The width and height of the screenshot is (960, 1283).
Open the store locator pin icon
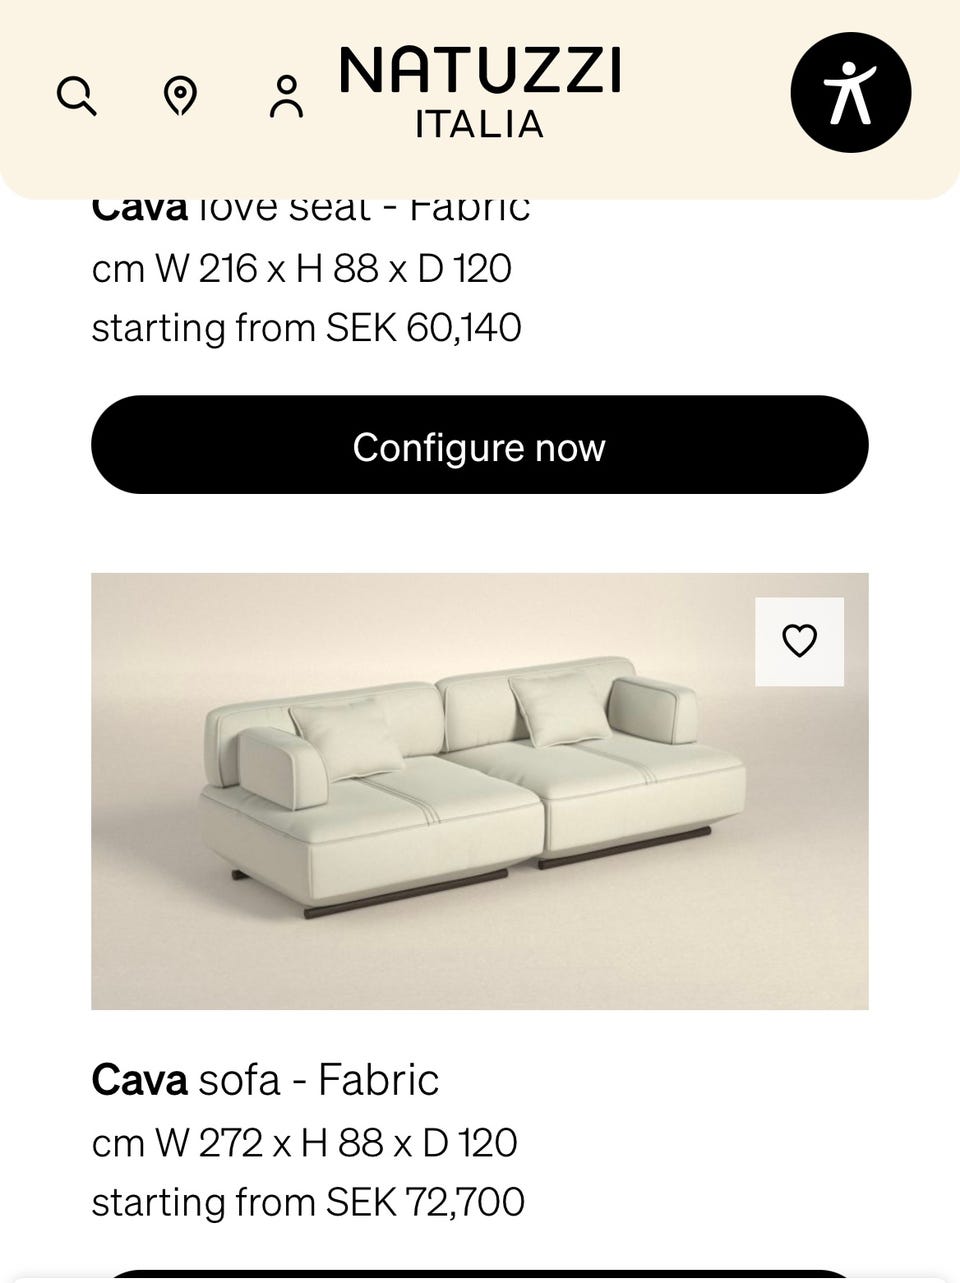click(180, 97)
